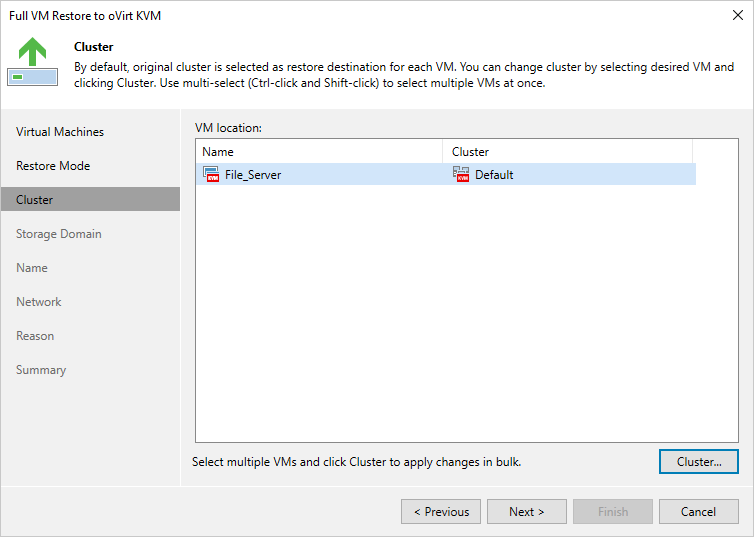The image size is (754, 537).
Task: Open the Cluster selection button
Action: [699, 462]
